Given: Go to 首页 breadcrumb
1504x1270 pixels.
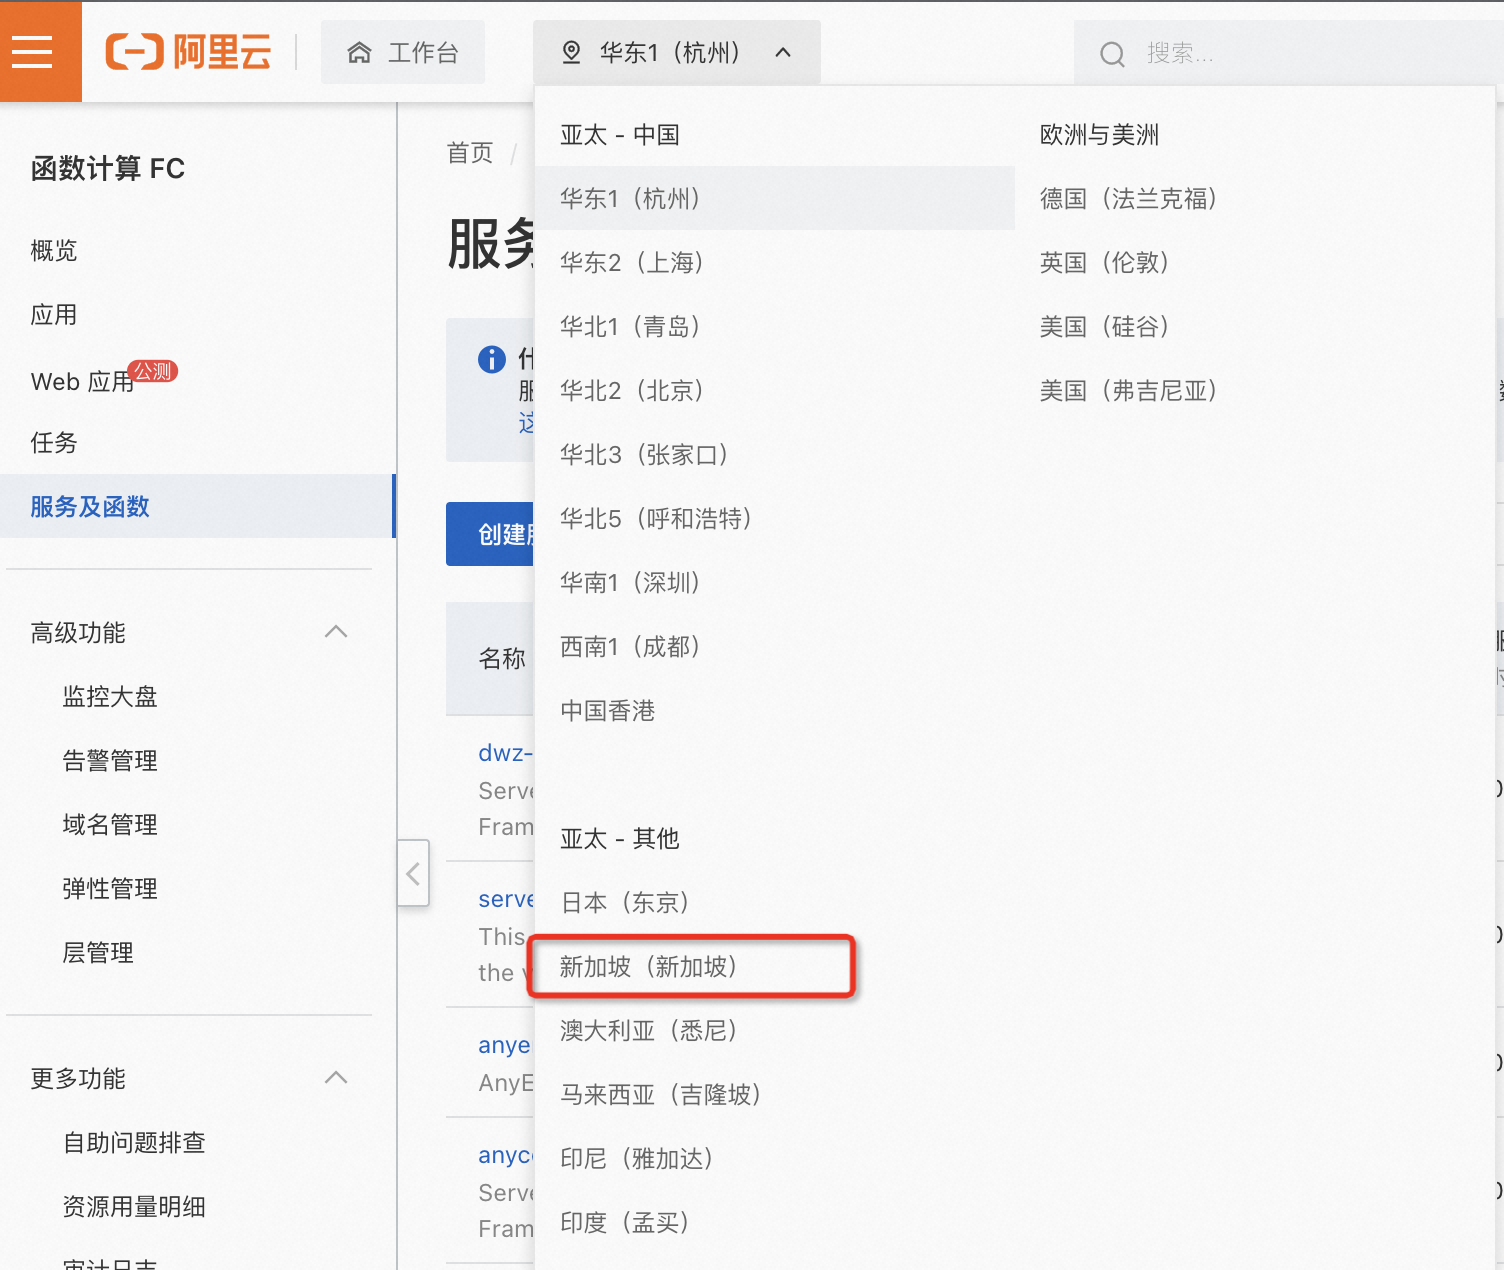Looking at the screenshot, I should coord(470,153).
